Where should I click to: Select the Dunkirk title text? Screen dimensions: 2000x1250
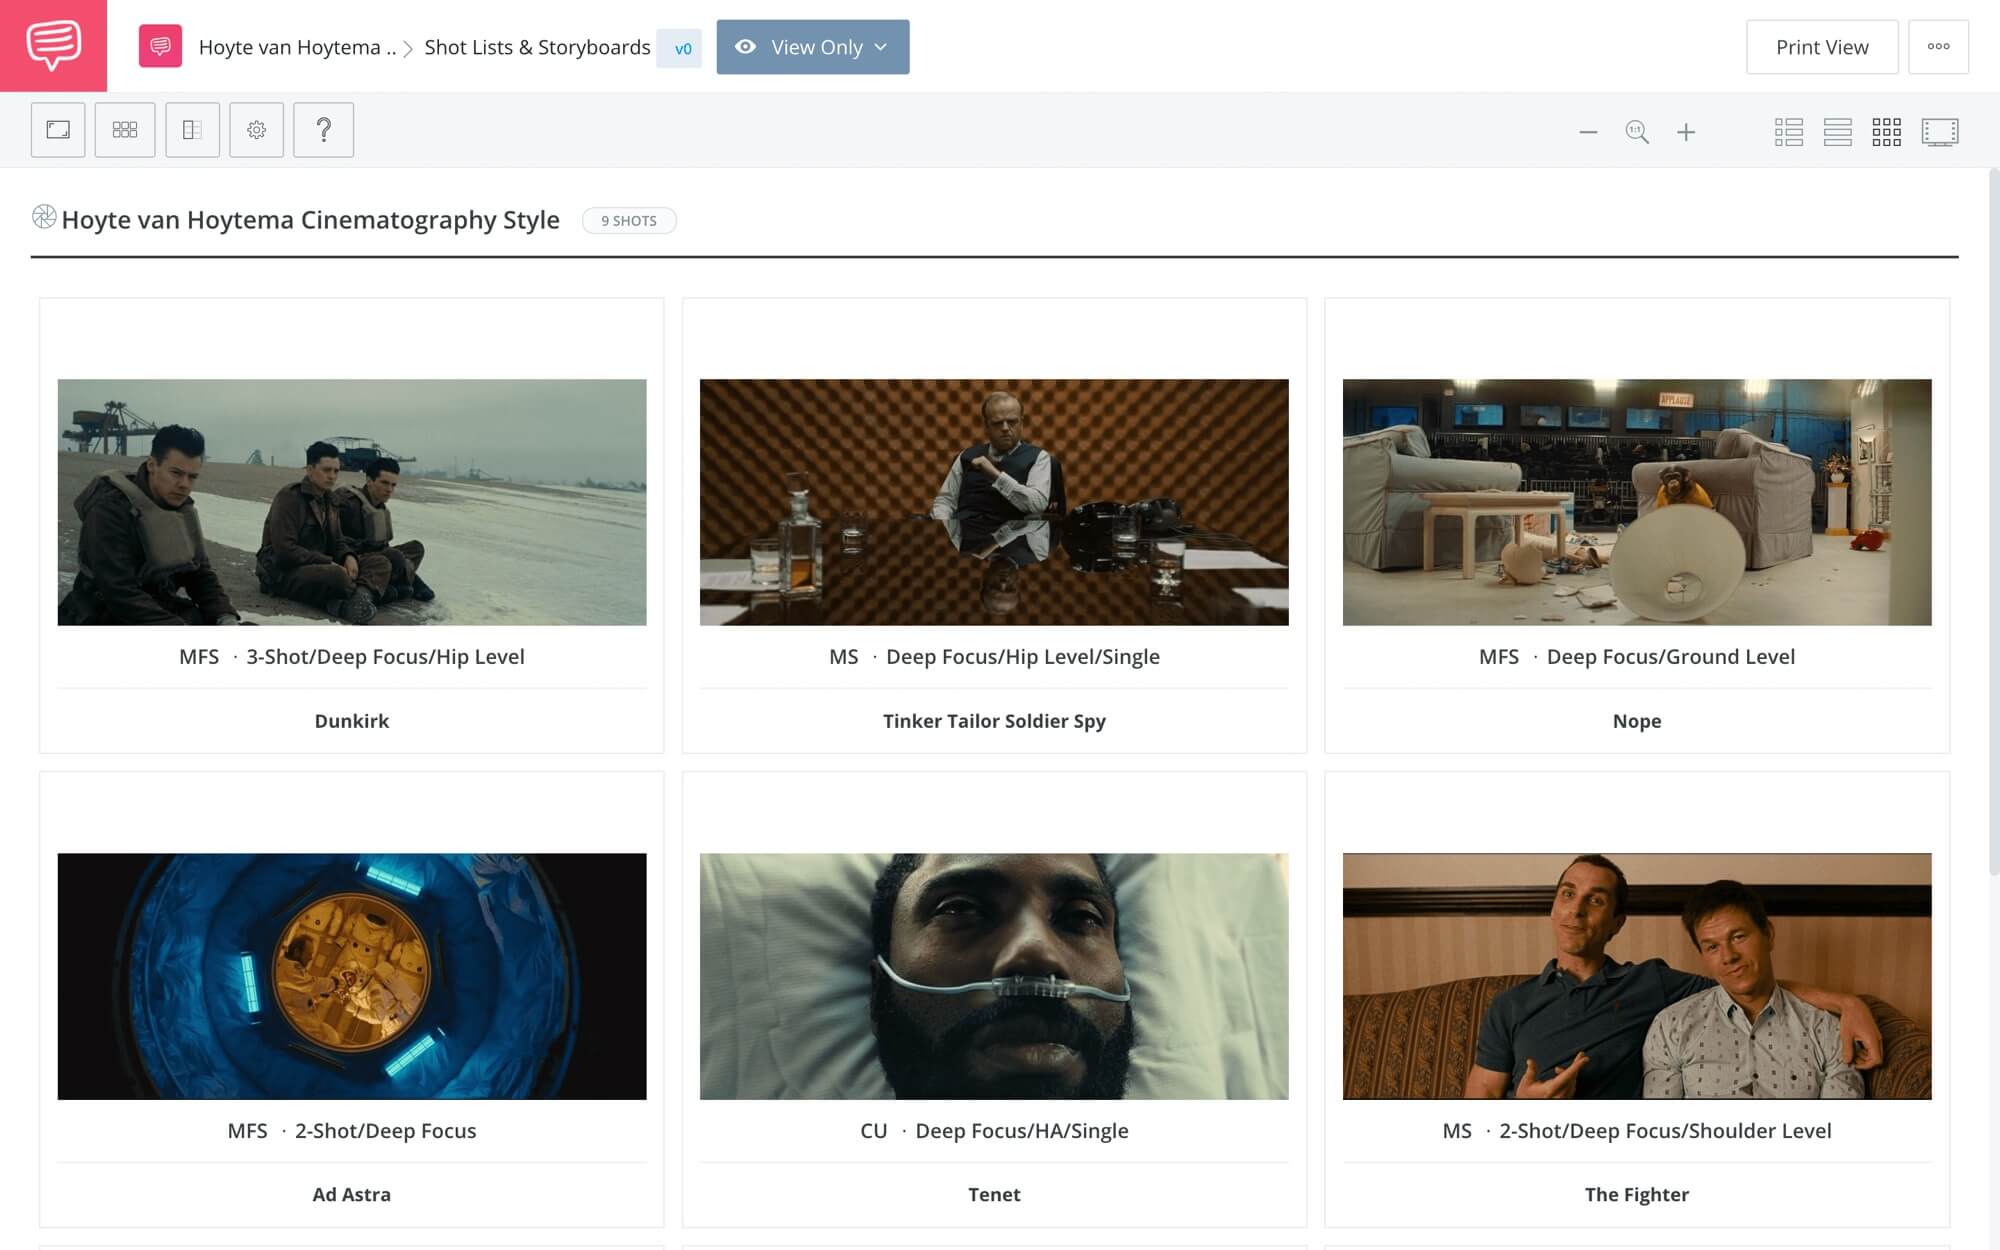point(352,721)
